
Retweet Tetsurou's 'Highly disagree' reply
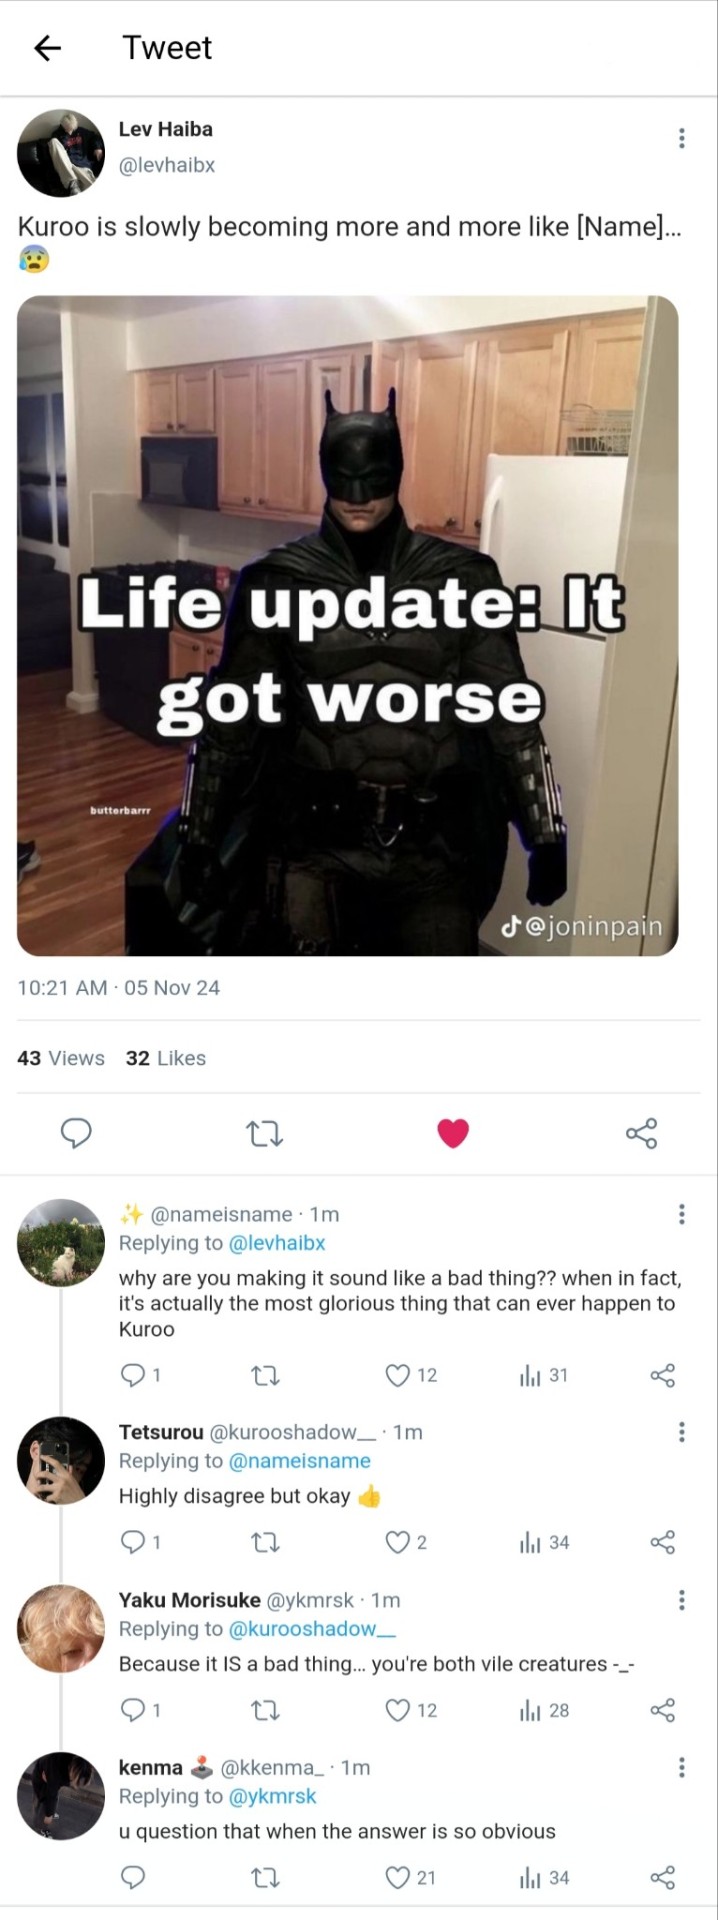pos(265,1543)
